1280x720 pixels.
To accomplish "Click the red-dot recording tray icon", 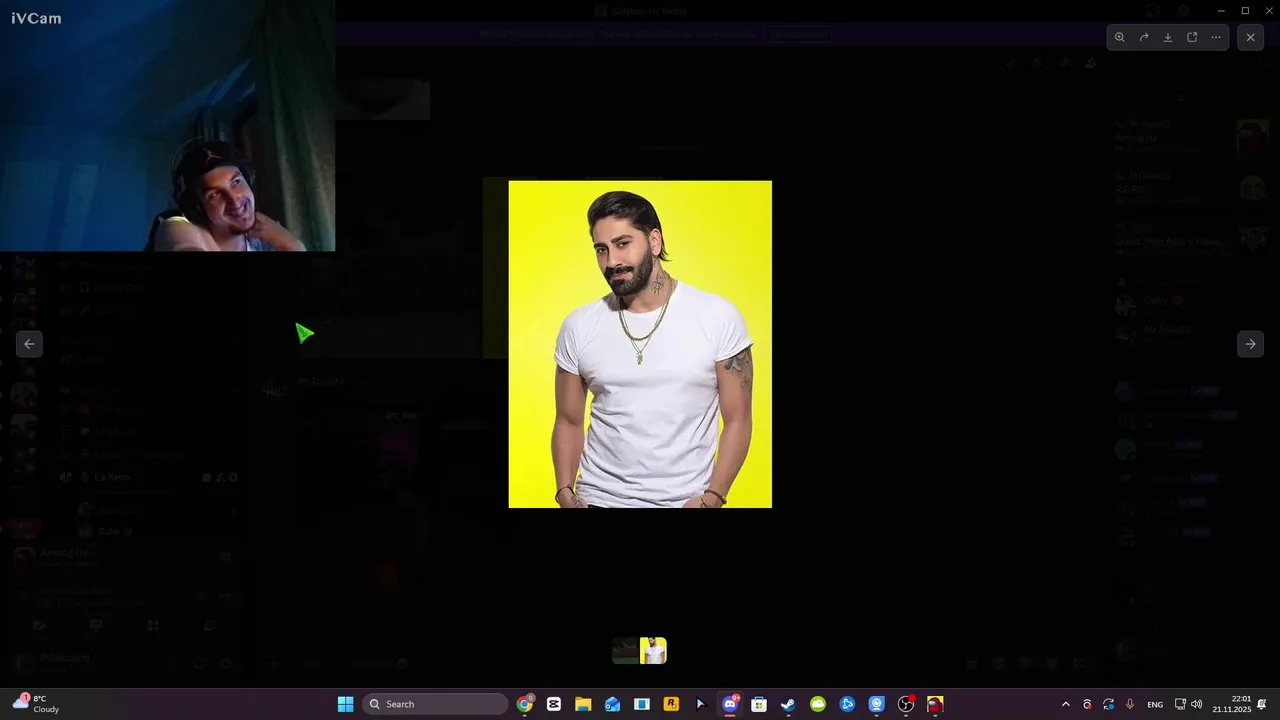I will (1087, 704).
